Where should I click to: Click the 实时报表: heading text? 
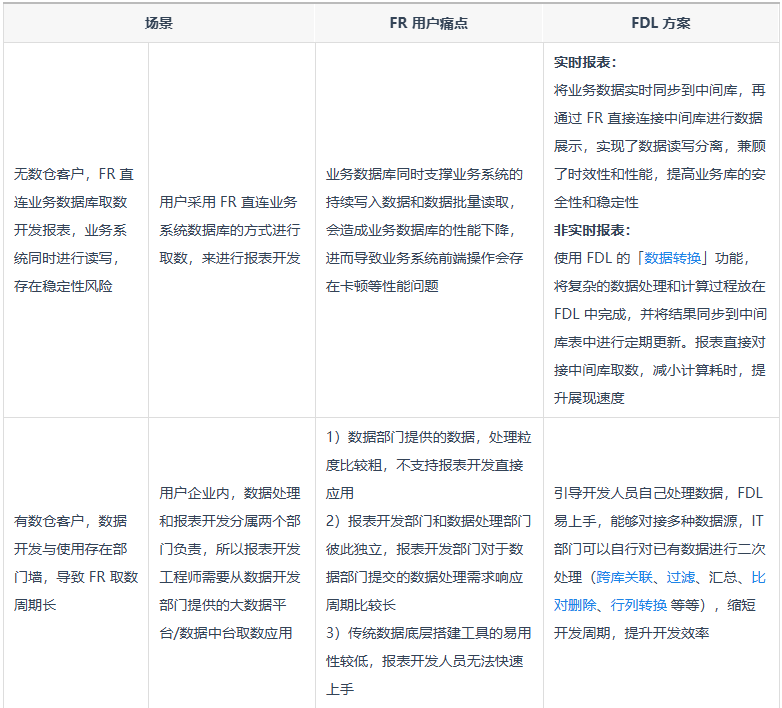click(585, 62)
